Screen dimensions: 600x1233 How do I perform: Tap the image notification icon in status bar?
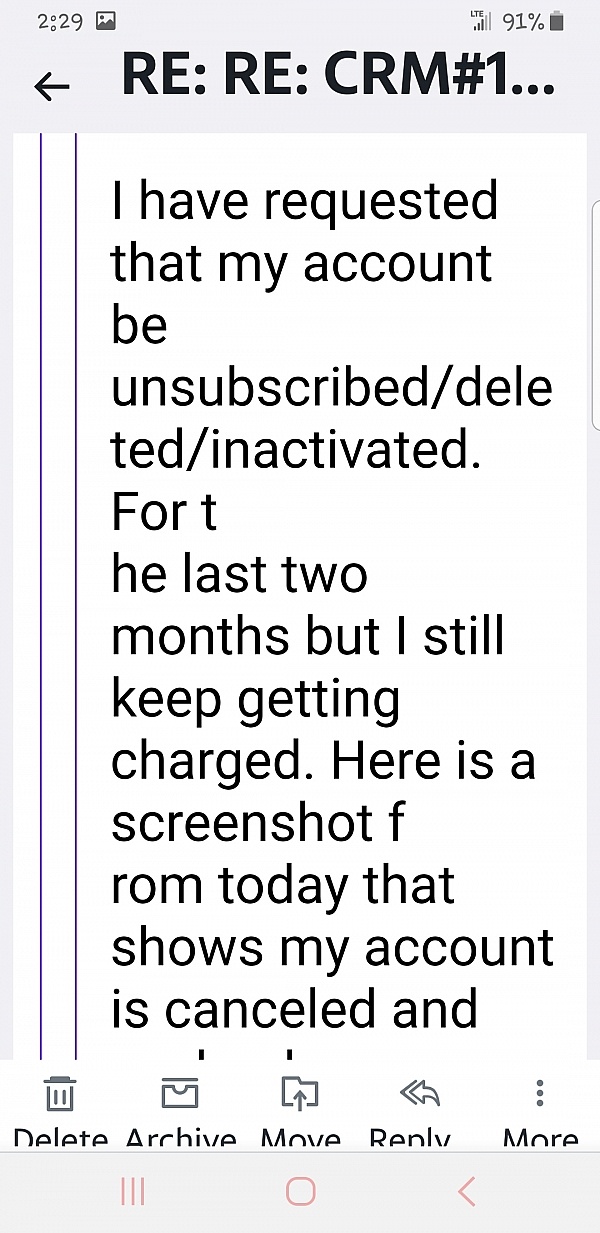[105, 21]
